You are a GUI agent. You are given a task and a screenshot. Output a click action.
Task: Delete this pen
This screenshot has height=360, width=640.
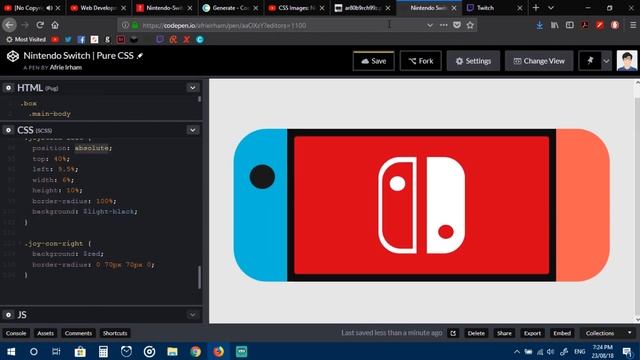coord(476,333)
